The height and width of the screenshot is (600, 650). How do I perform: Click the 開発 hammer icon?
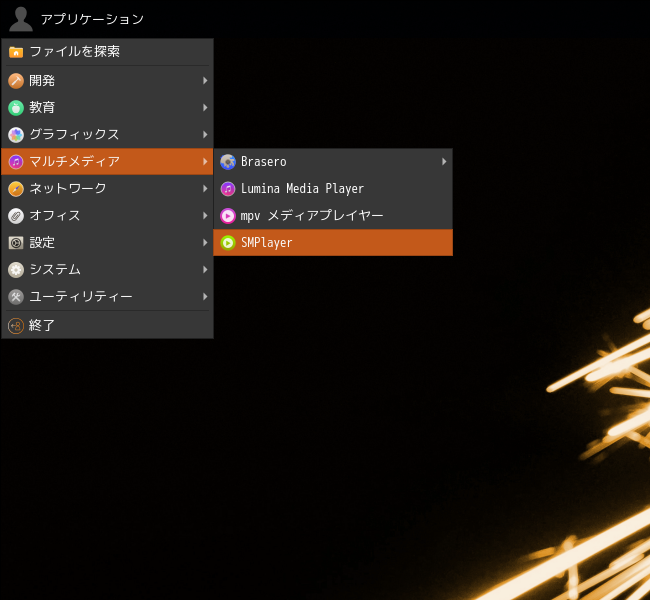[16, 80]
